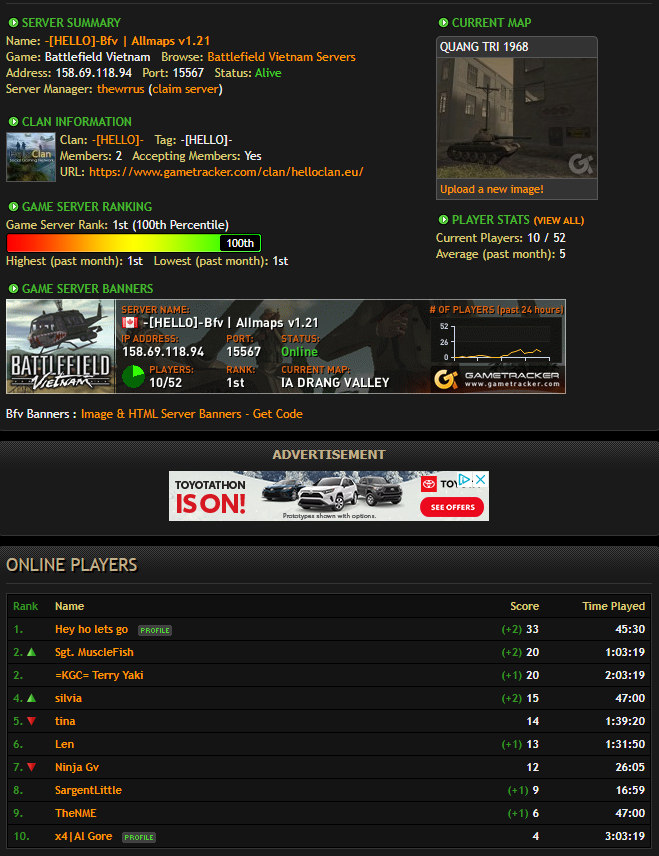659x856 pixels.
Task: Click the red down arrow beside Ninja Gv
Action: 32,767
